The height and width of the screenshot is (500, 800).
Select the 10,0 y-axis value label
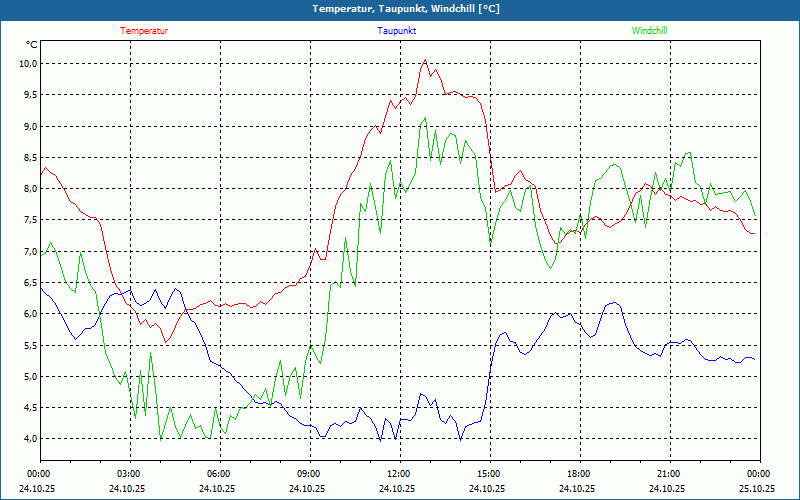28,64
